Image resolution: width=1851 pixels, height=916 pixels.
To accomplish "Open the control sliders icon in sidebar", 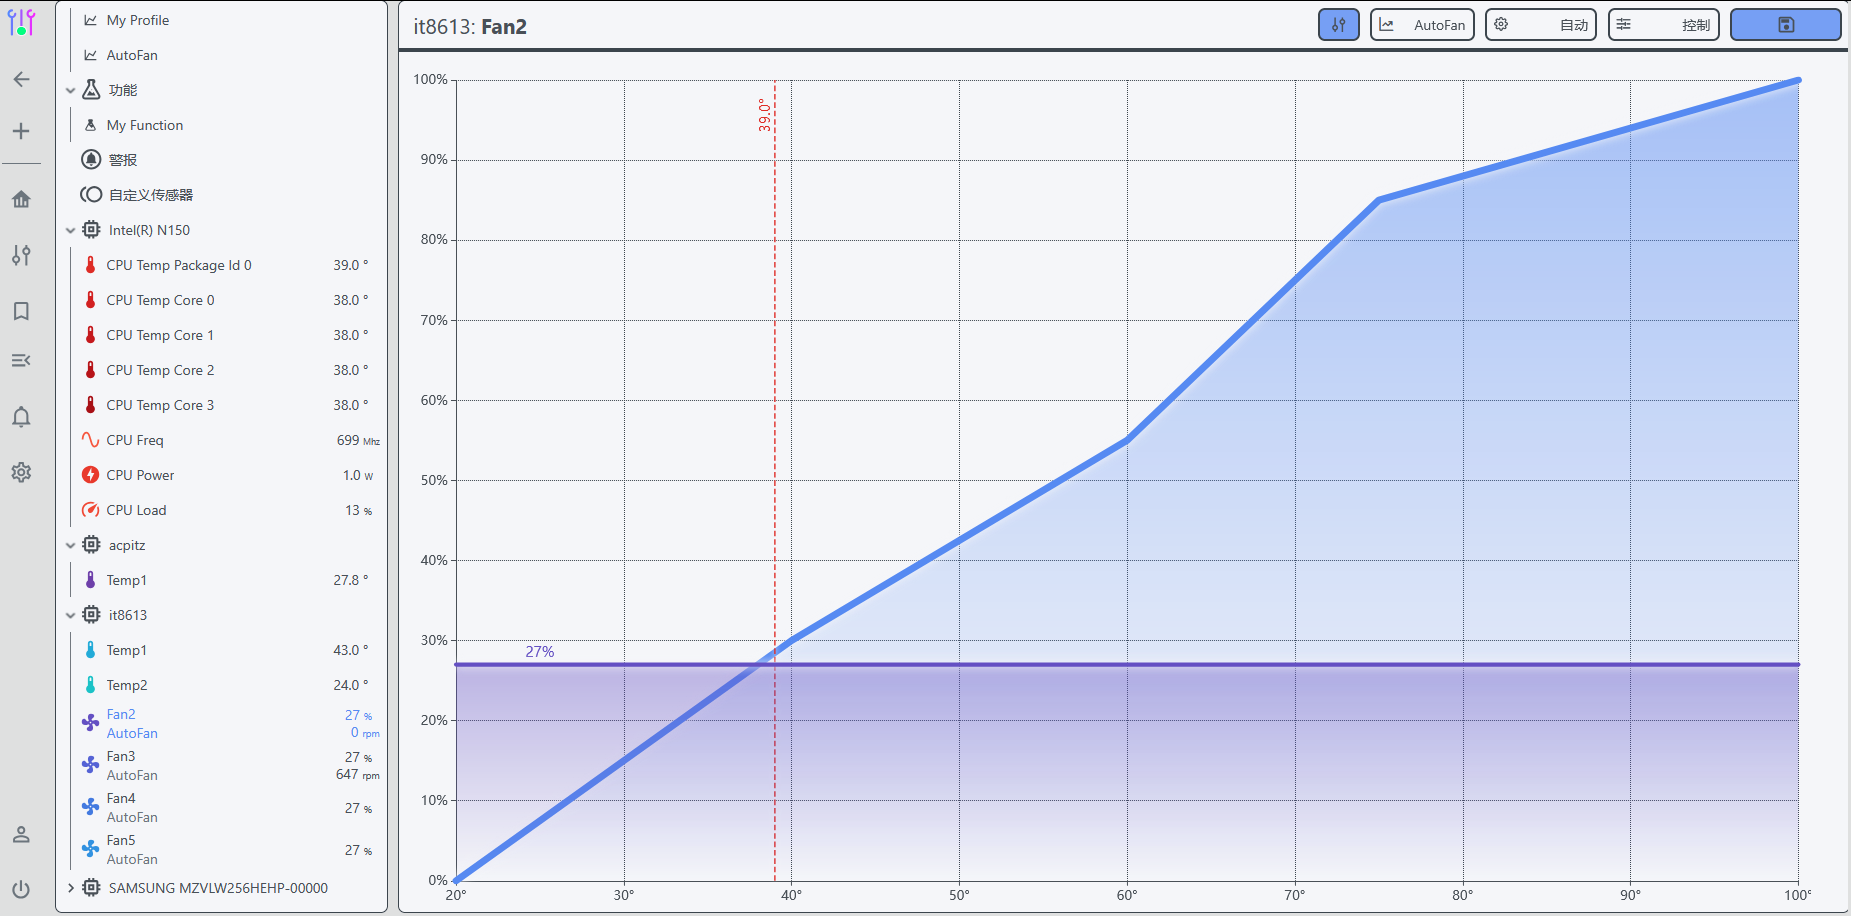I will (x=21, y=255).
